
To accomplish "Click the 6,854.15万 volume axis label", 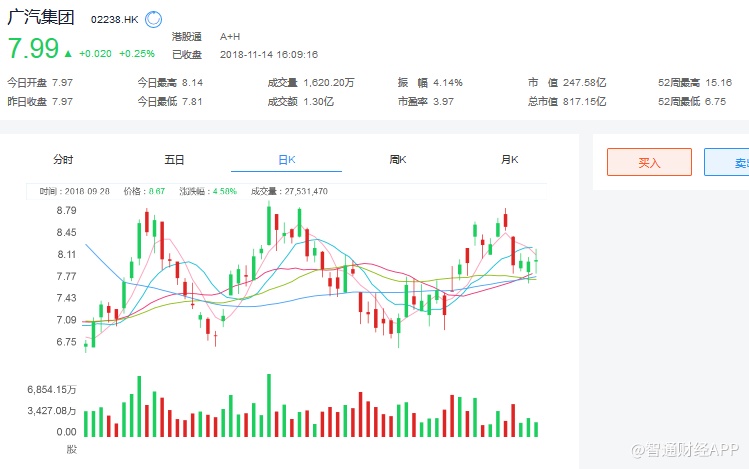I will (53, 388).
